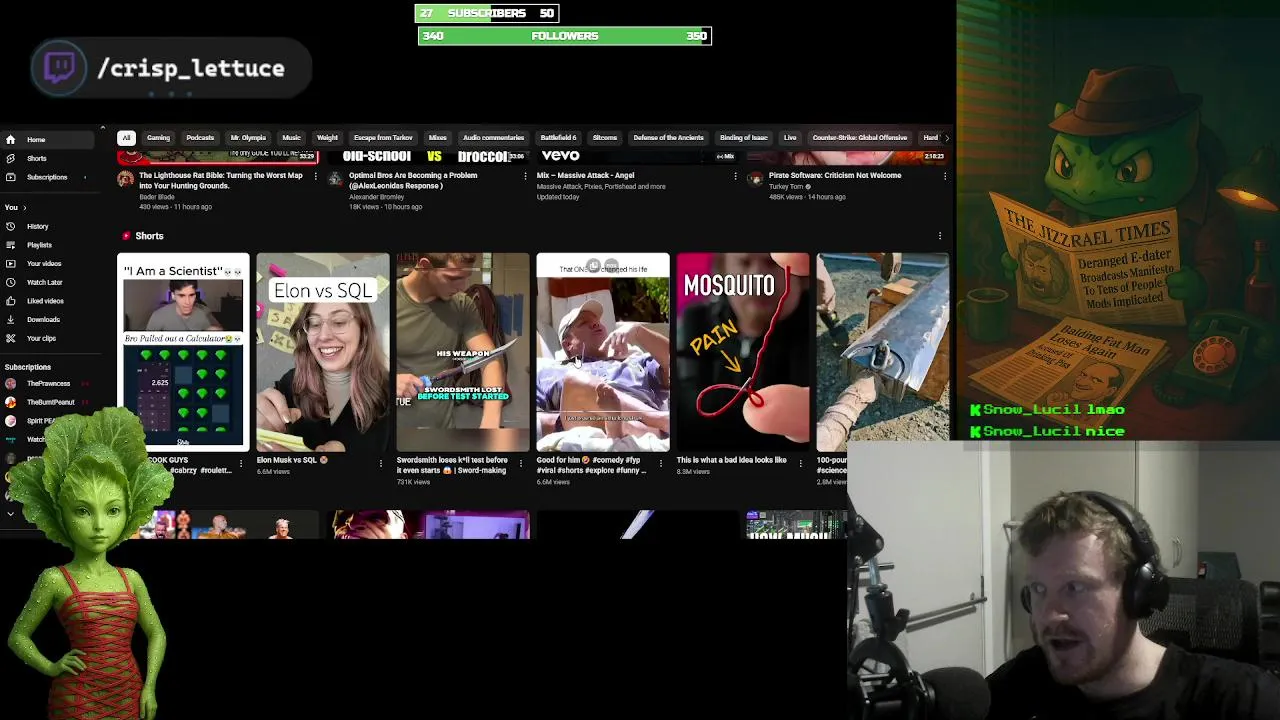Select the Escape from Tarkov chip

383,138
